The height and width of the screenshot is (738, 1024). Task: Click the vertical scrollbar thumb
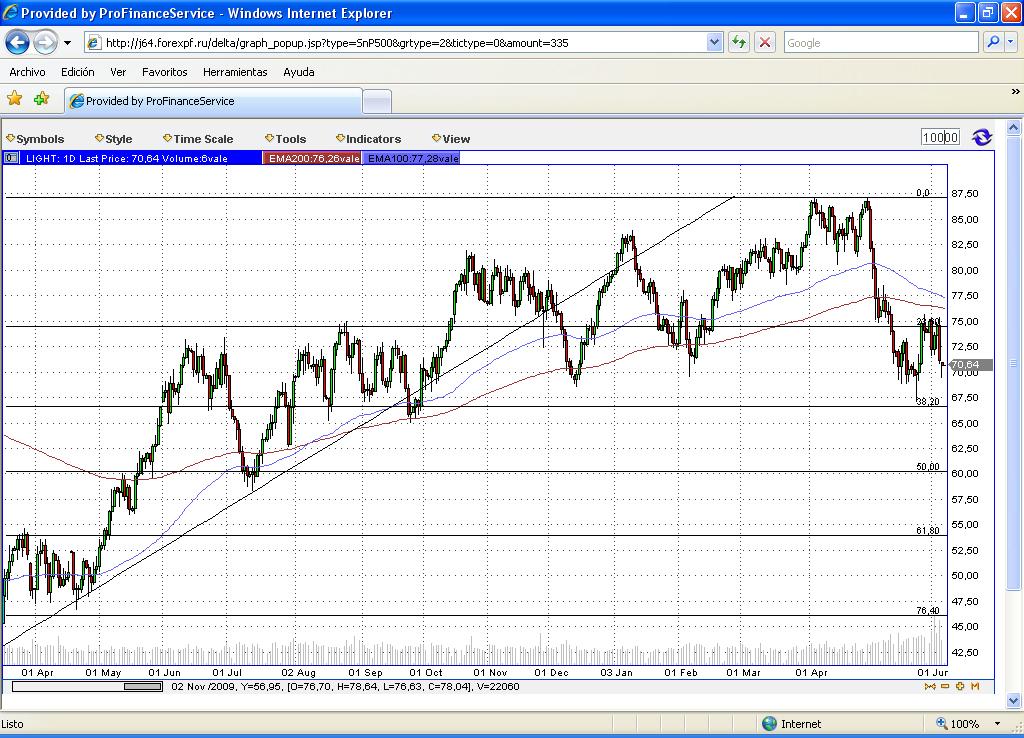coord(1014,362)
